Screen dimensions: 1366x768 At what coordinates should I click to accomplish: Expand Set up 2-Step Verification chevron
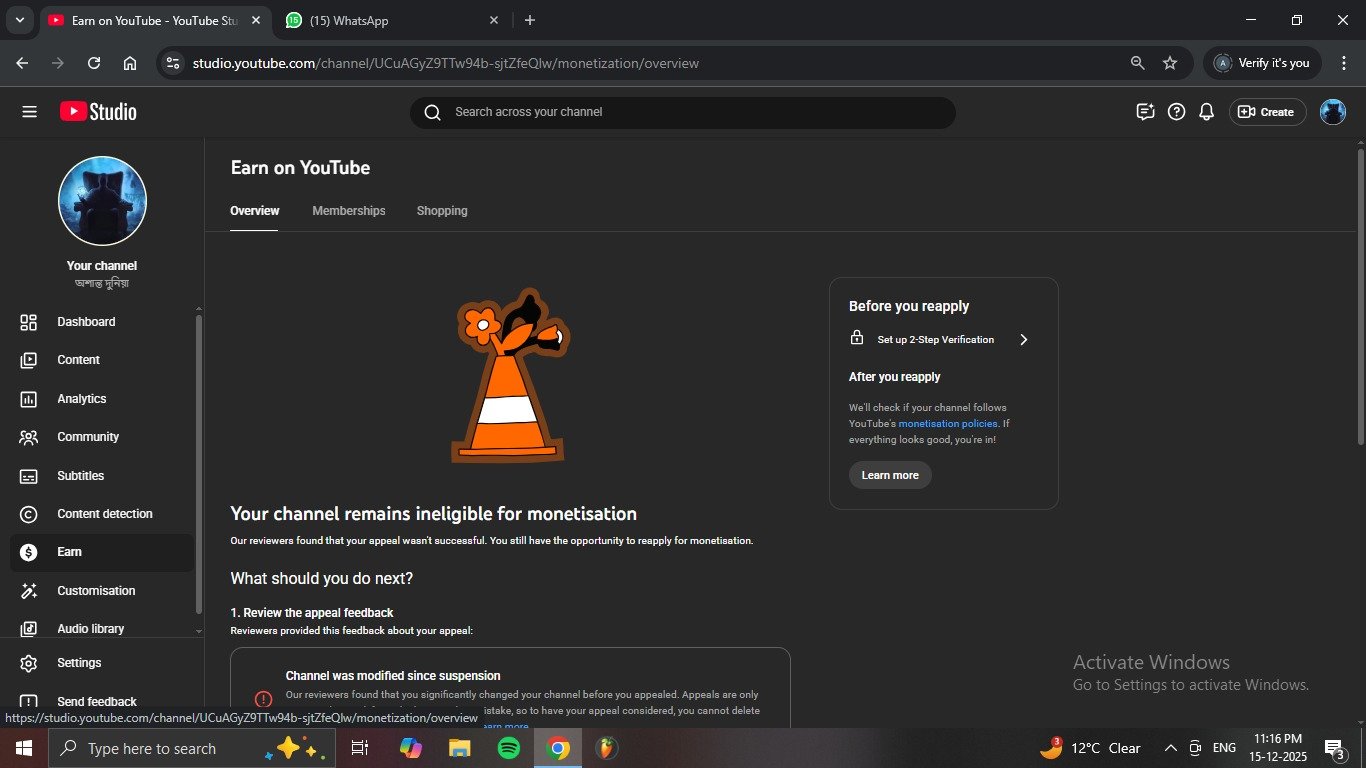pos(1023,340)
